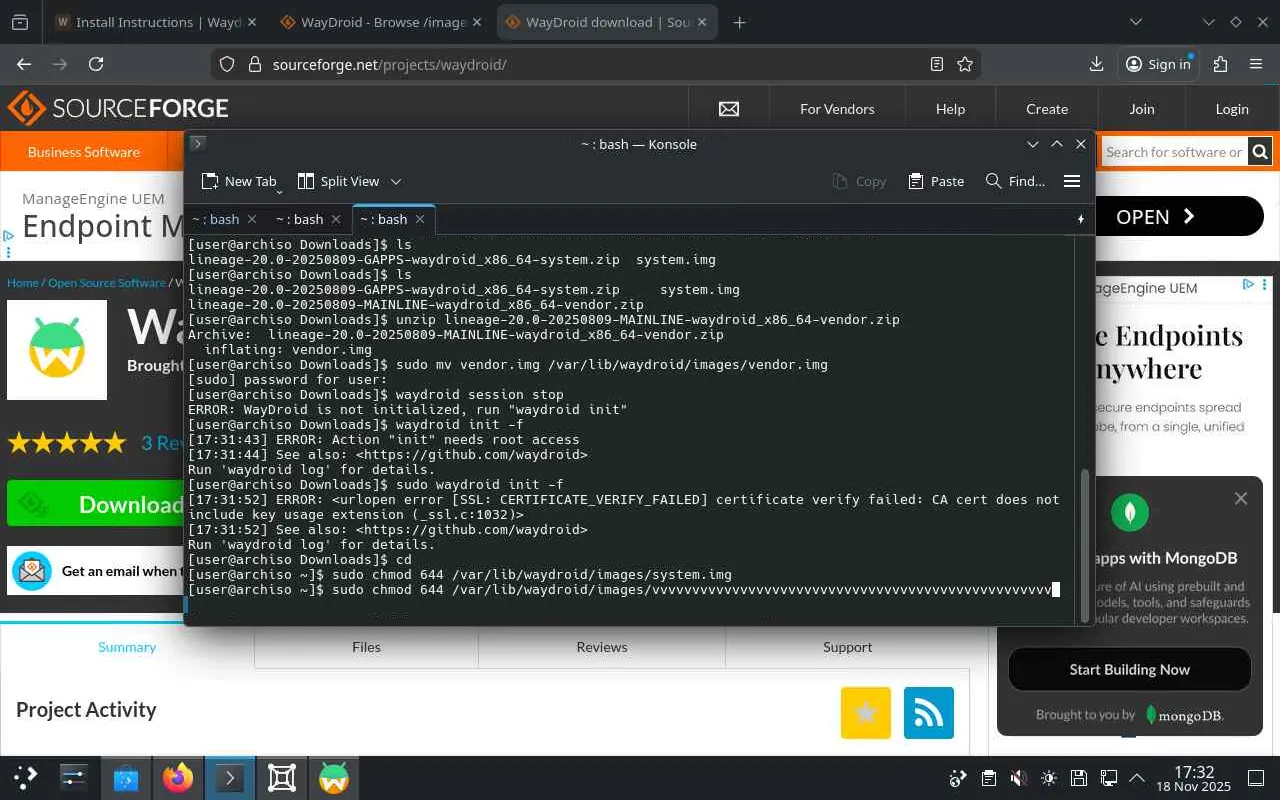Open Konsole hamburger menu
Screen dimensions: 1280x800
pyautogui.click(x=1072, y=181)
